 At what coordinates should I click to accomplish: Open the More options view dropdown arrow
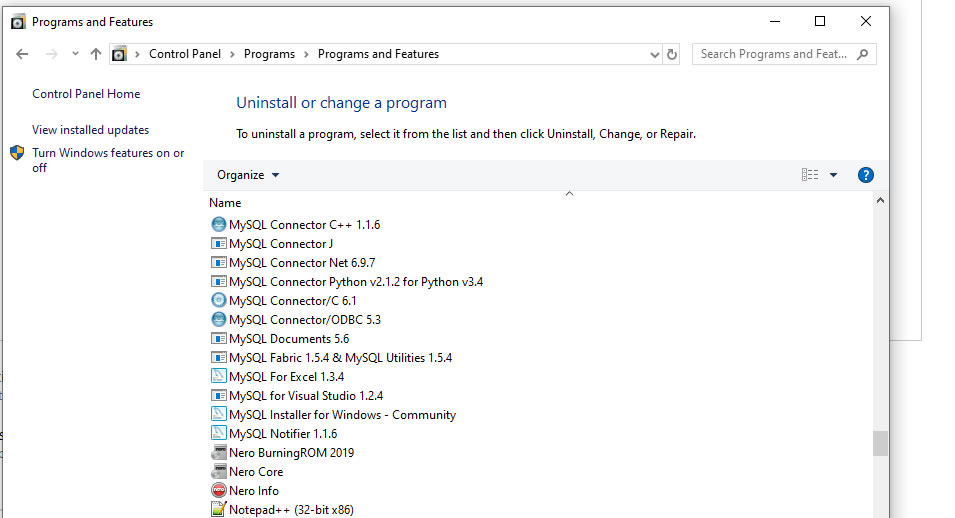pyautogui.click(x=833, y=175)
